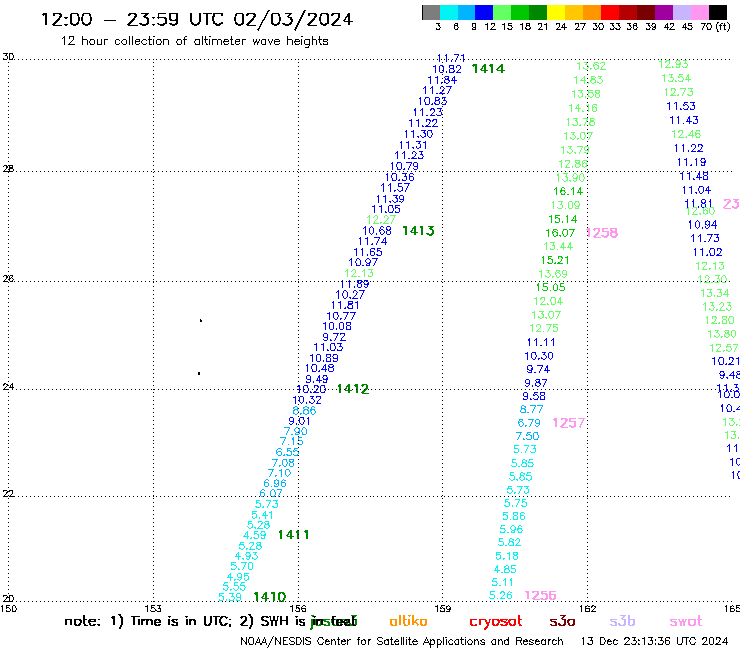Click latitude axis label 30
The height and width of the screenshot is (650, 740).
pos(8,57)
